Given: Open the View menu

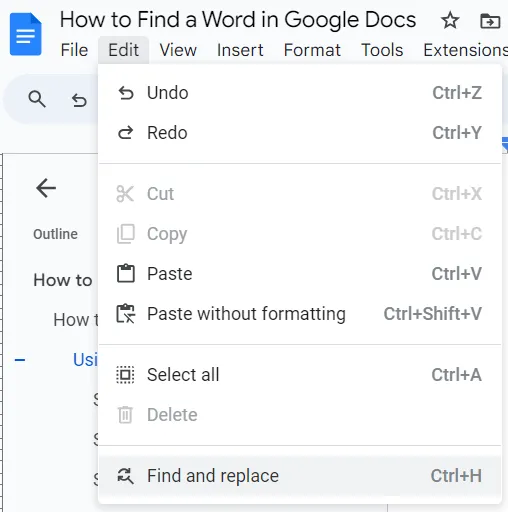Looking at the screenshot, I should (178, 50).
